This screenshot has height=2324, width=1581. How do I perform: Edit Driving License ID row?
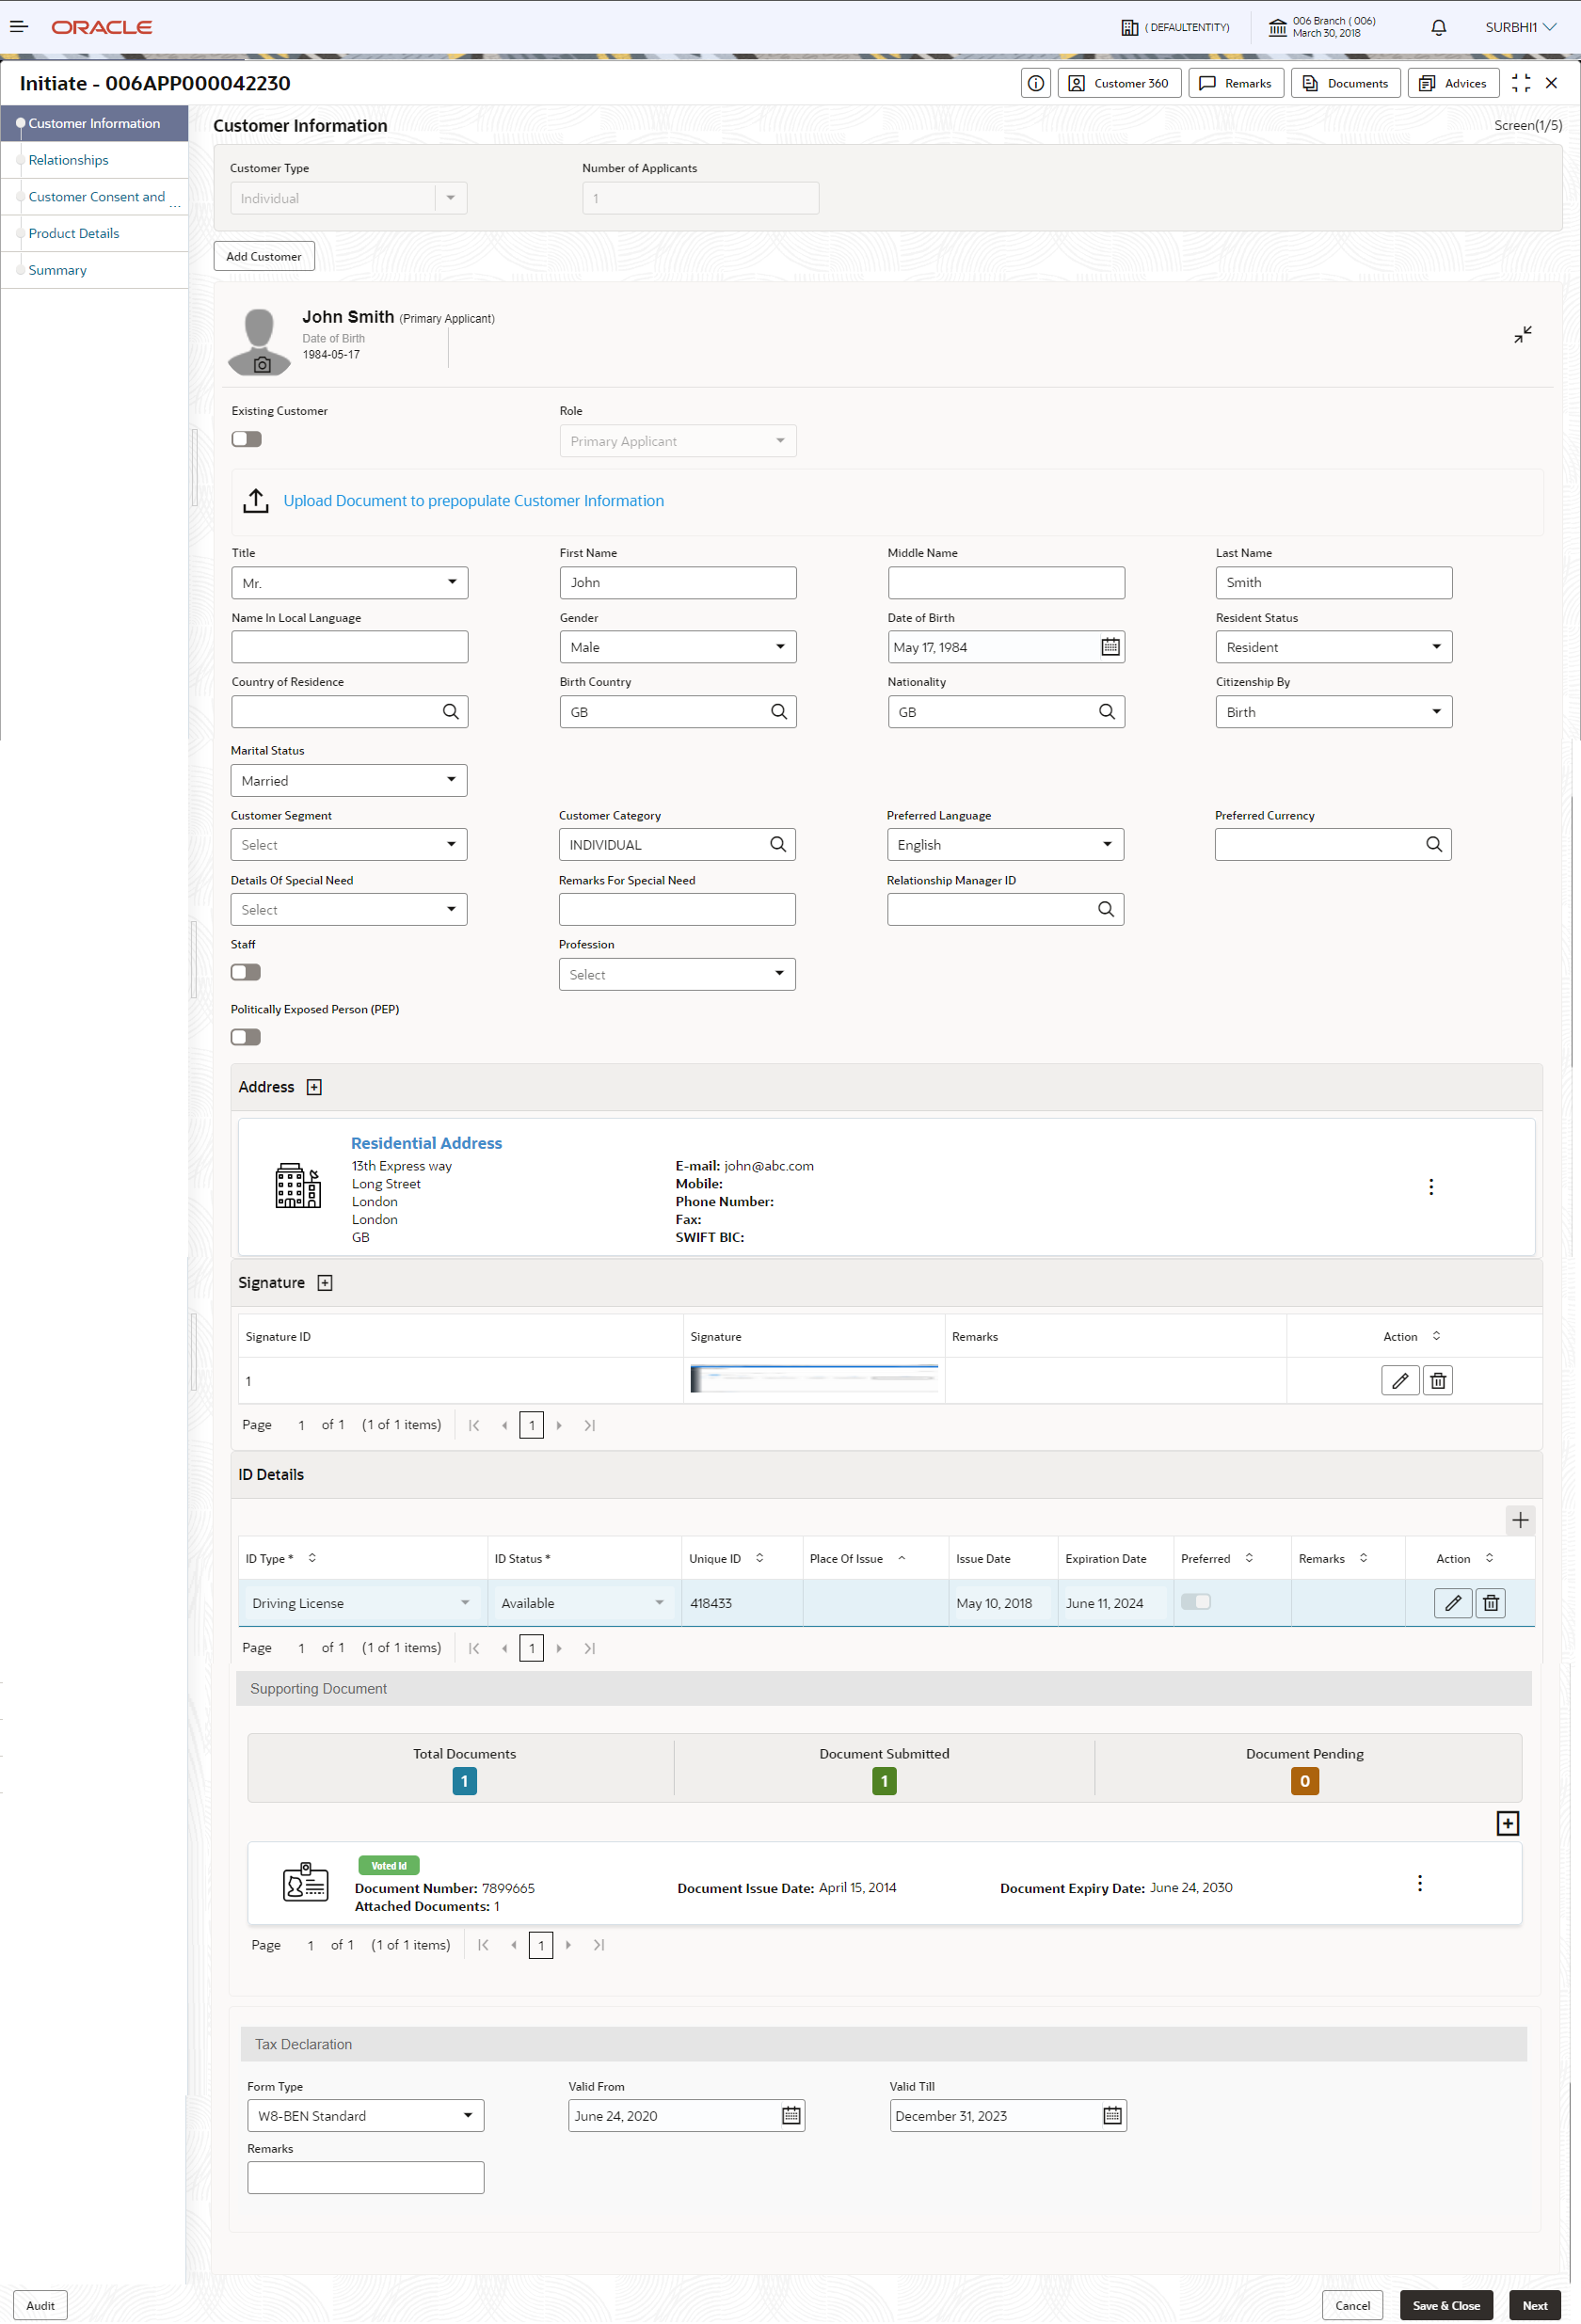[x=1453, y=1603]
